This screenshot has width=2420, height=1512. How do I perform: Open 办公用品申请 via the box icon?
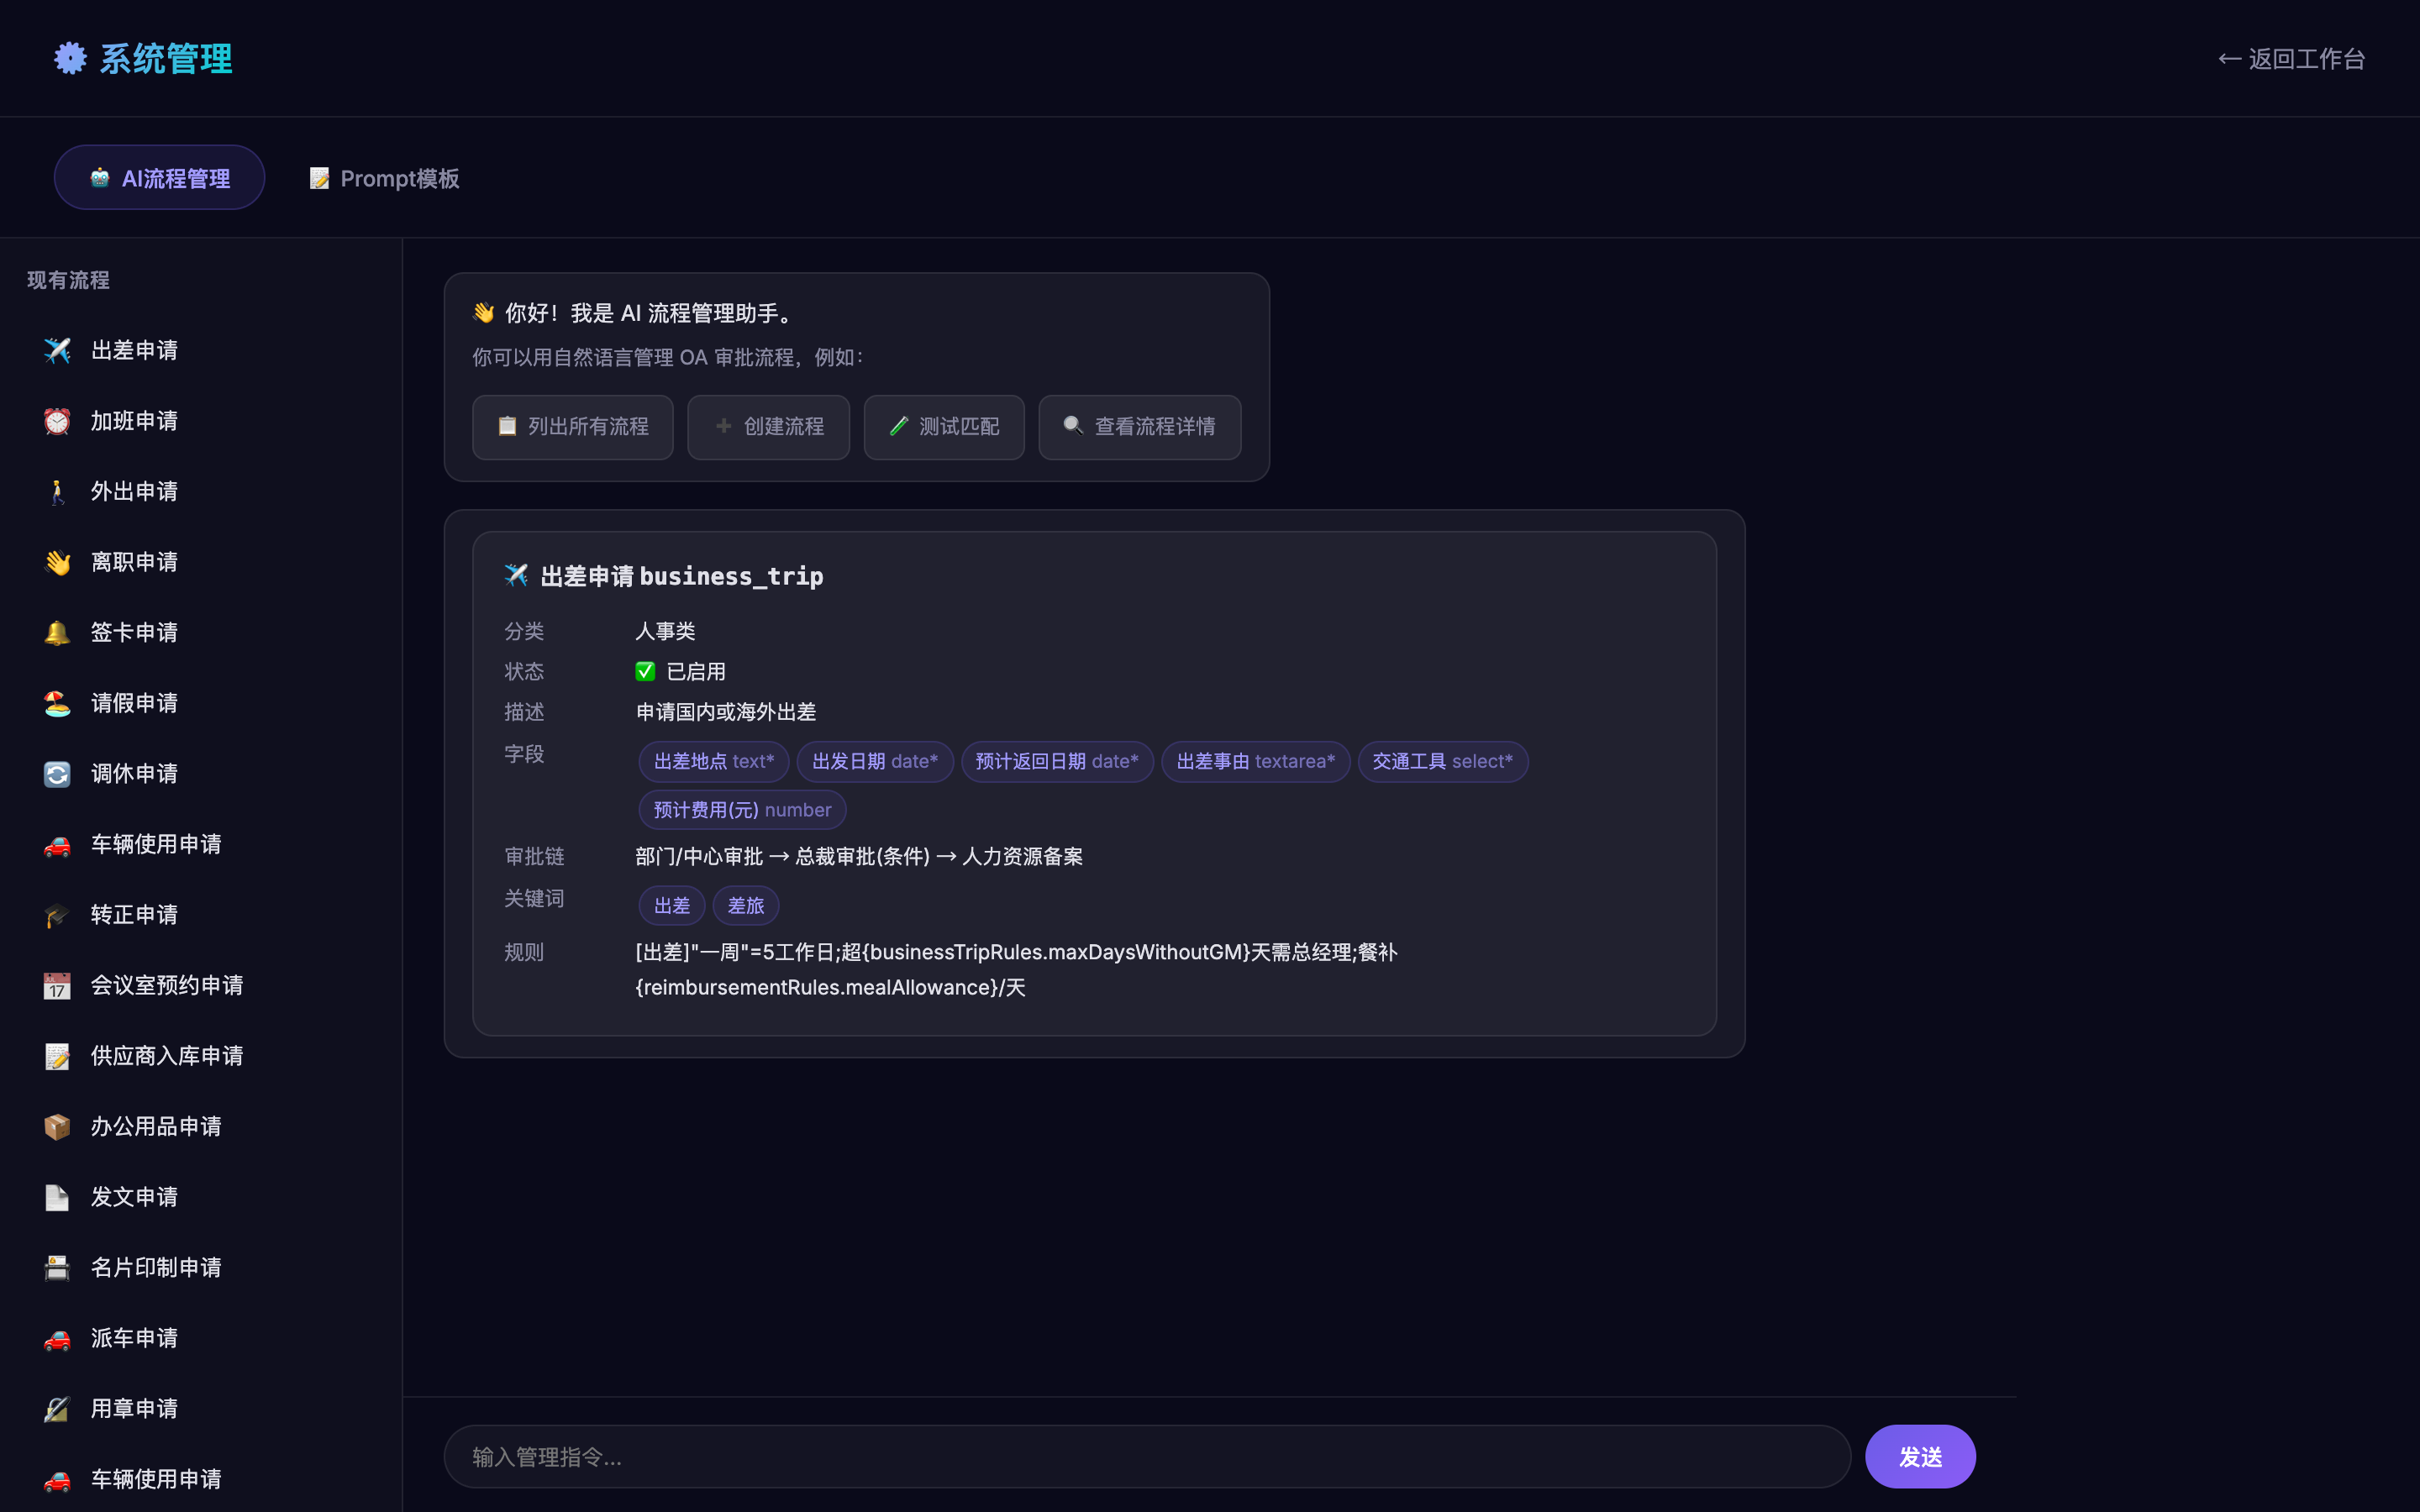(x=57, y=1126)
